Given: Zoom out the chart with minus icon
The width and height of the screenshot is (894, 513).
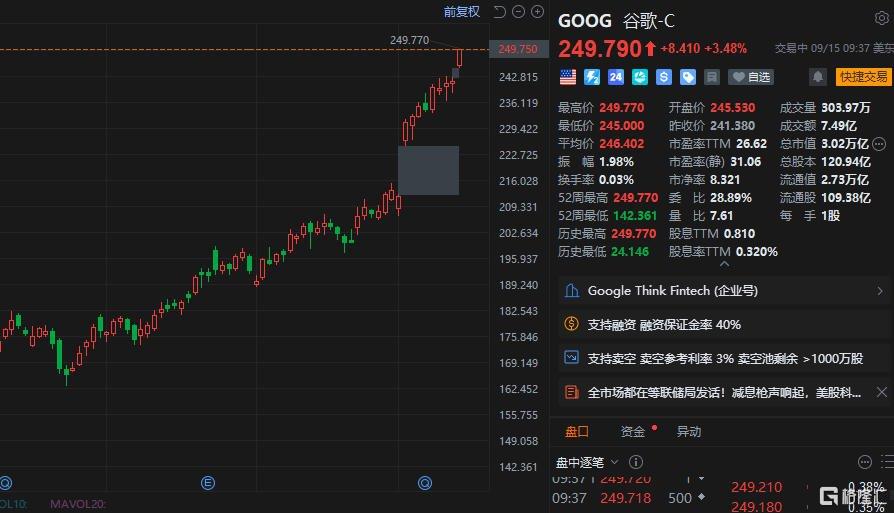Looking at the screenshot, I should 518,11.
